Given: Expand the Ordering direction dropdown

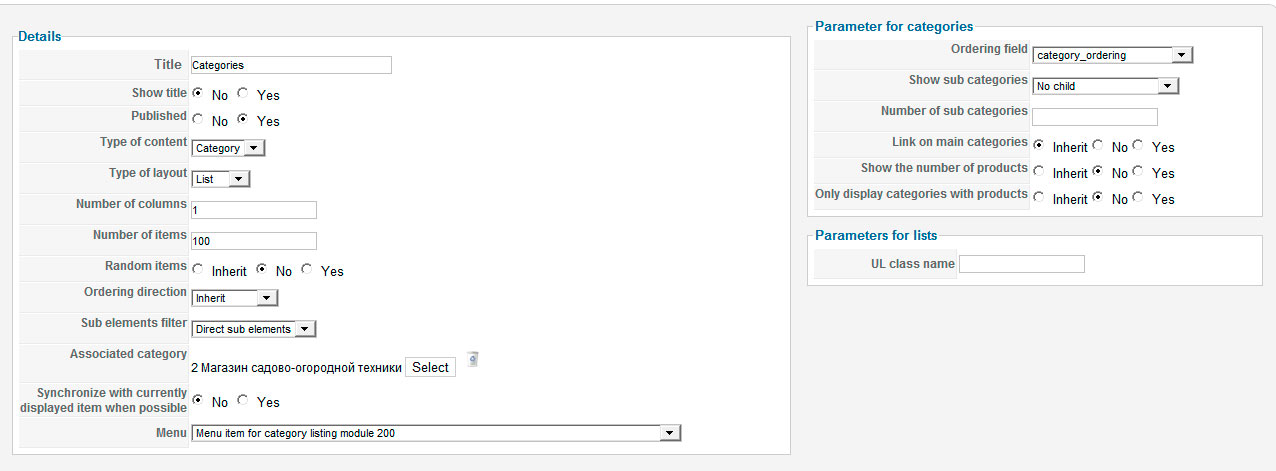Looking at the screenshot, I should (x=234, y=298).
